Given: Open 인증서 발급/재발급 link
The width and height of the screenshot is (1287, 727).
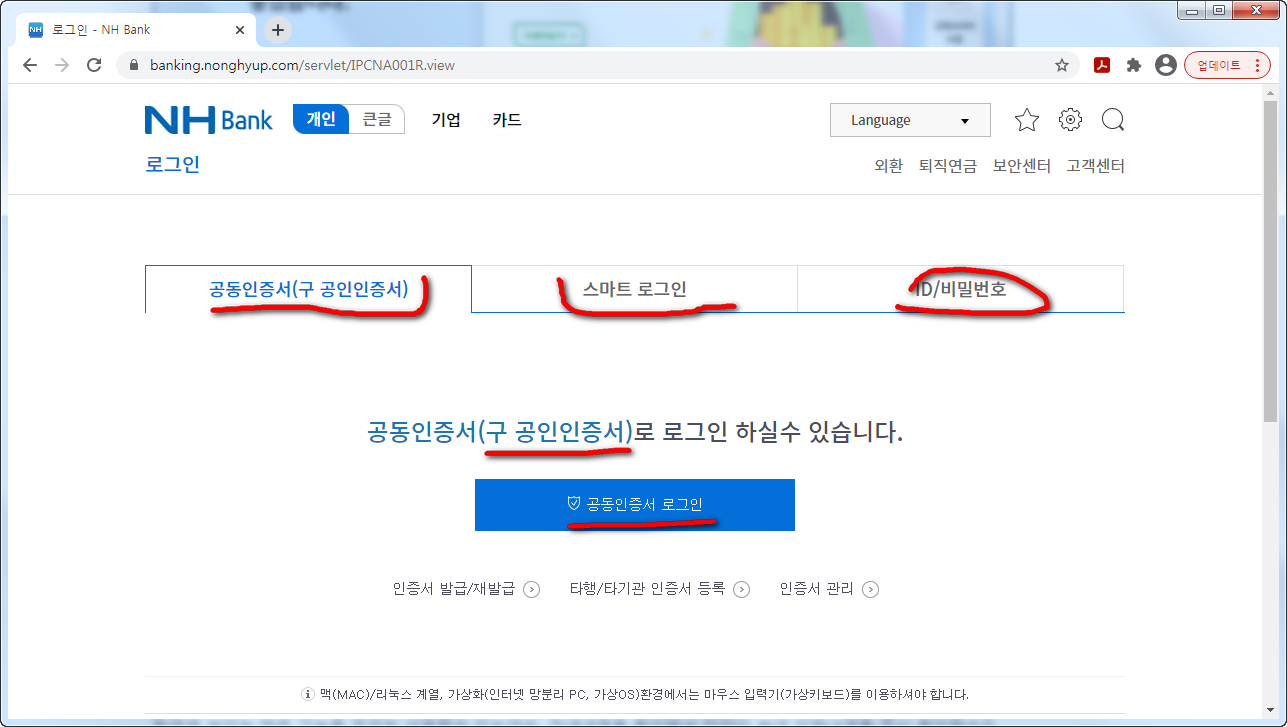Looking at the screenshot, I should tap(453, 589).
